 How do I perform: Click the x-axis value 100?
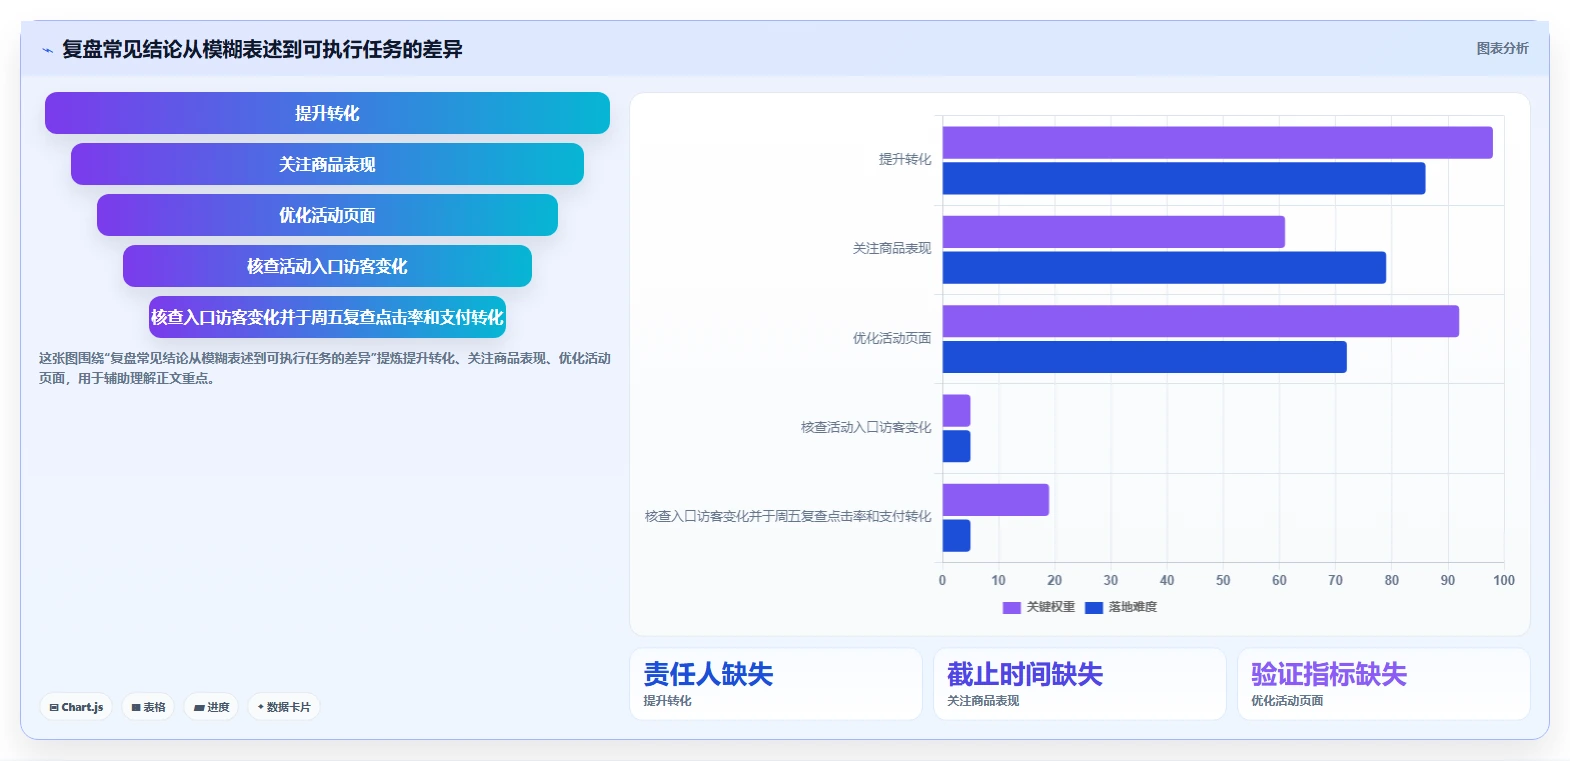(x=1504, y=580)
